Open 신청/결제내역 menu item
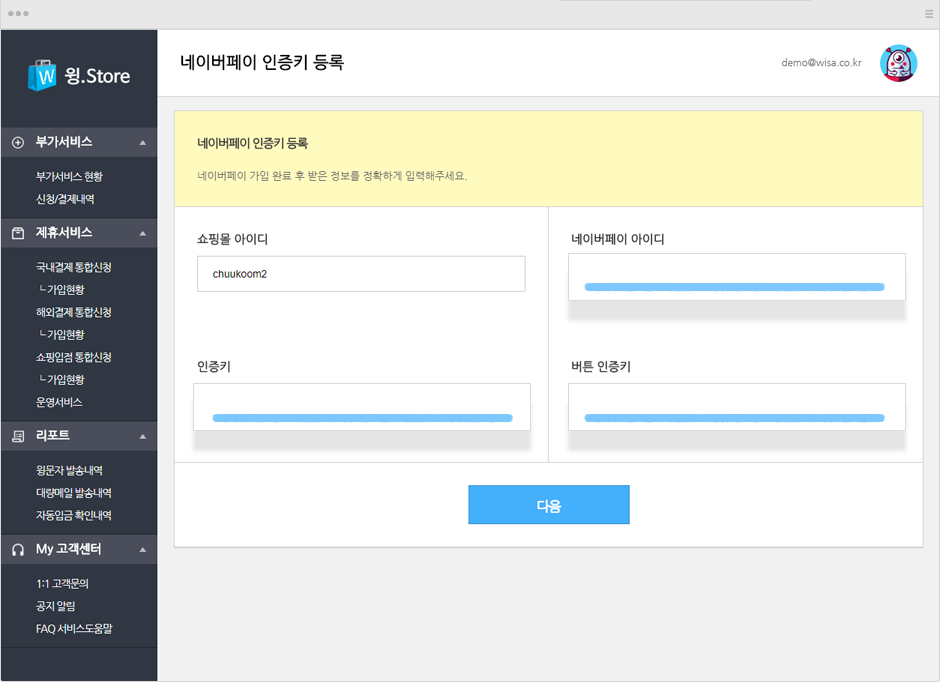Screen dimensions: 940x682 tap(65, 199)
